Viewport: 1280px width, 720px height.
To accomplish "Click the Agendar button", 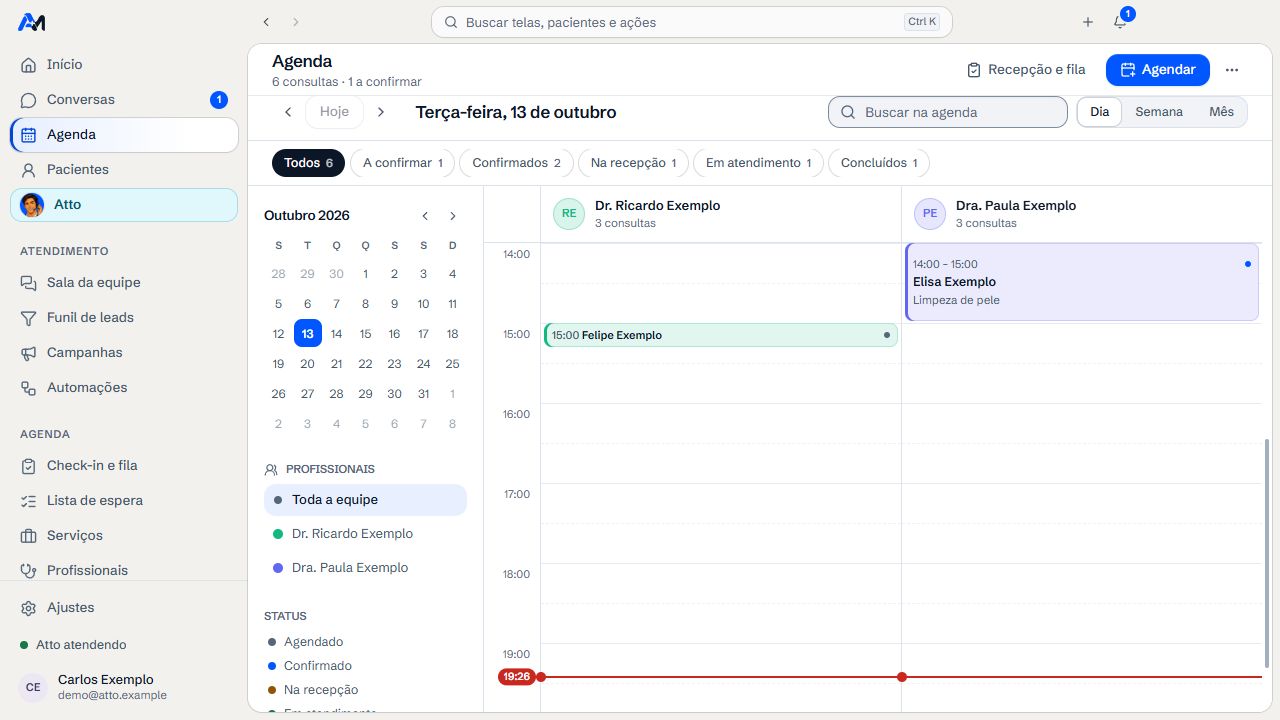I will click(x=1158, y=70).
